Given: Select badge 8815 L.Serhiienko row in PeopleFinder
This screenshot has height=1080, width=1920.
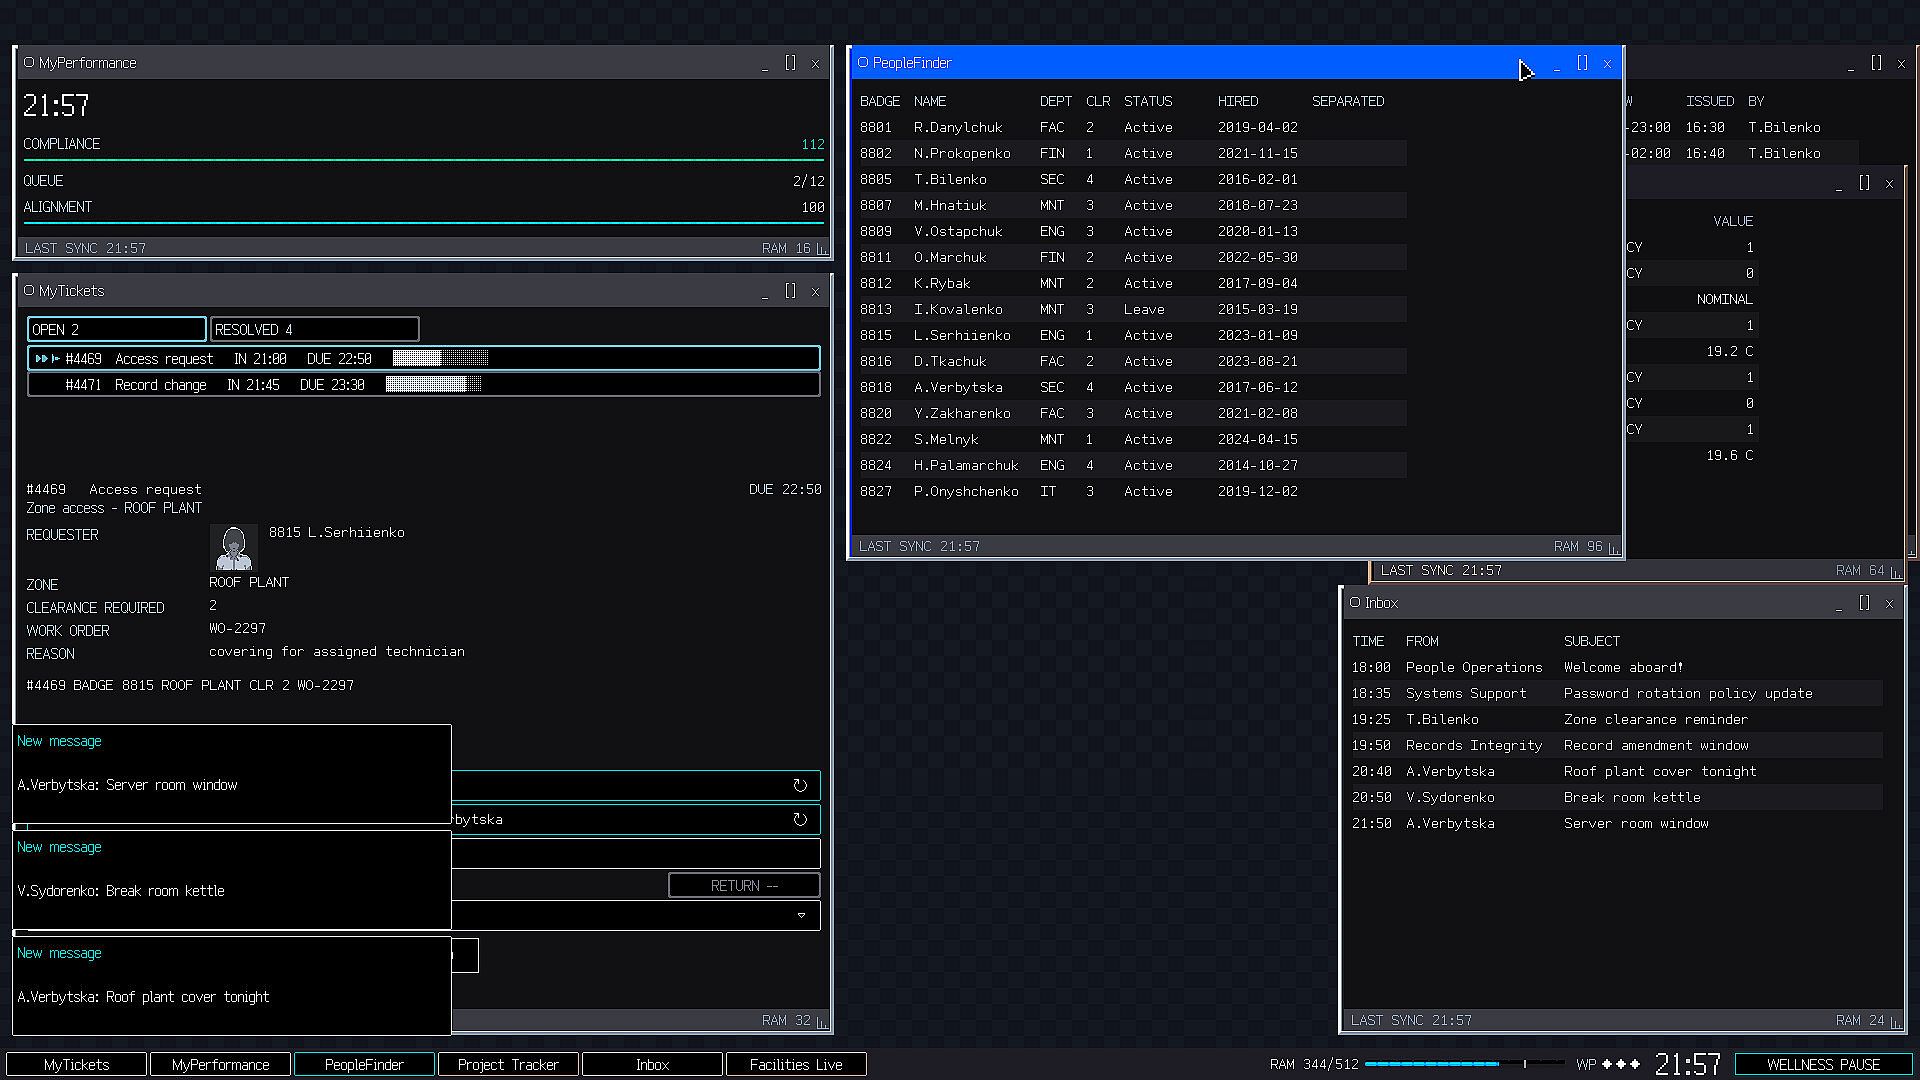Looking at the screenshot, I should pos(1133,335).
